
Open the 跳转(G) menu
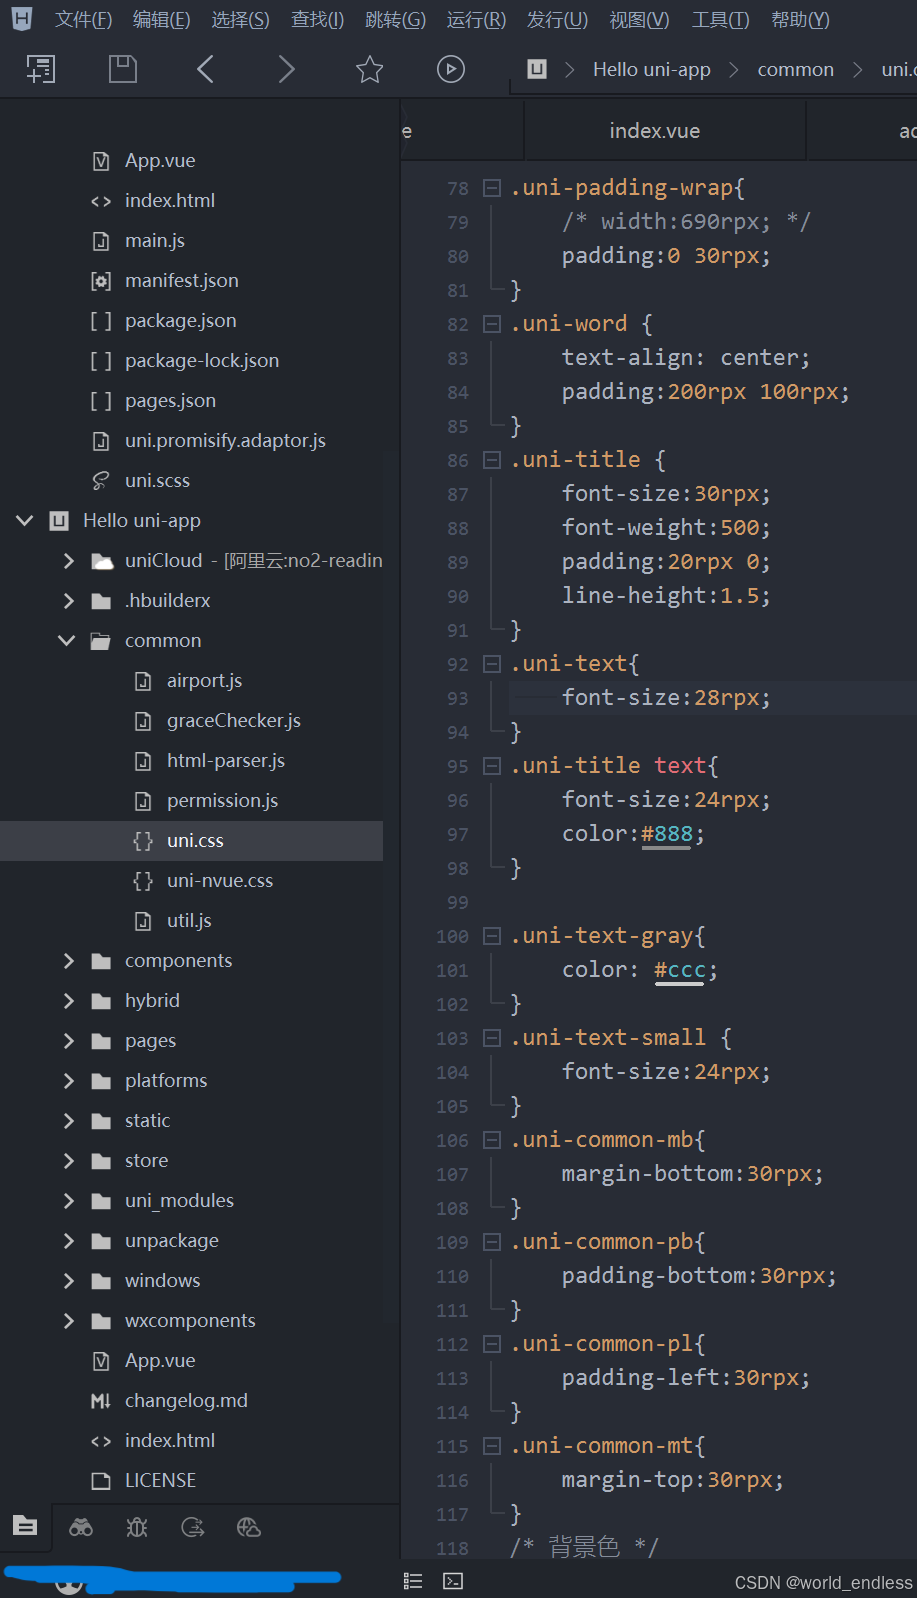395,20
